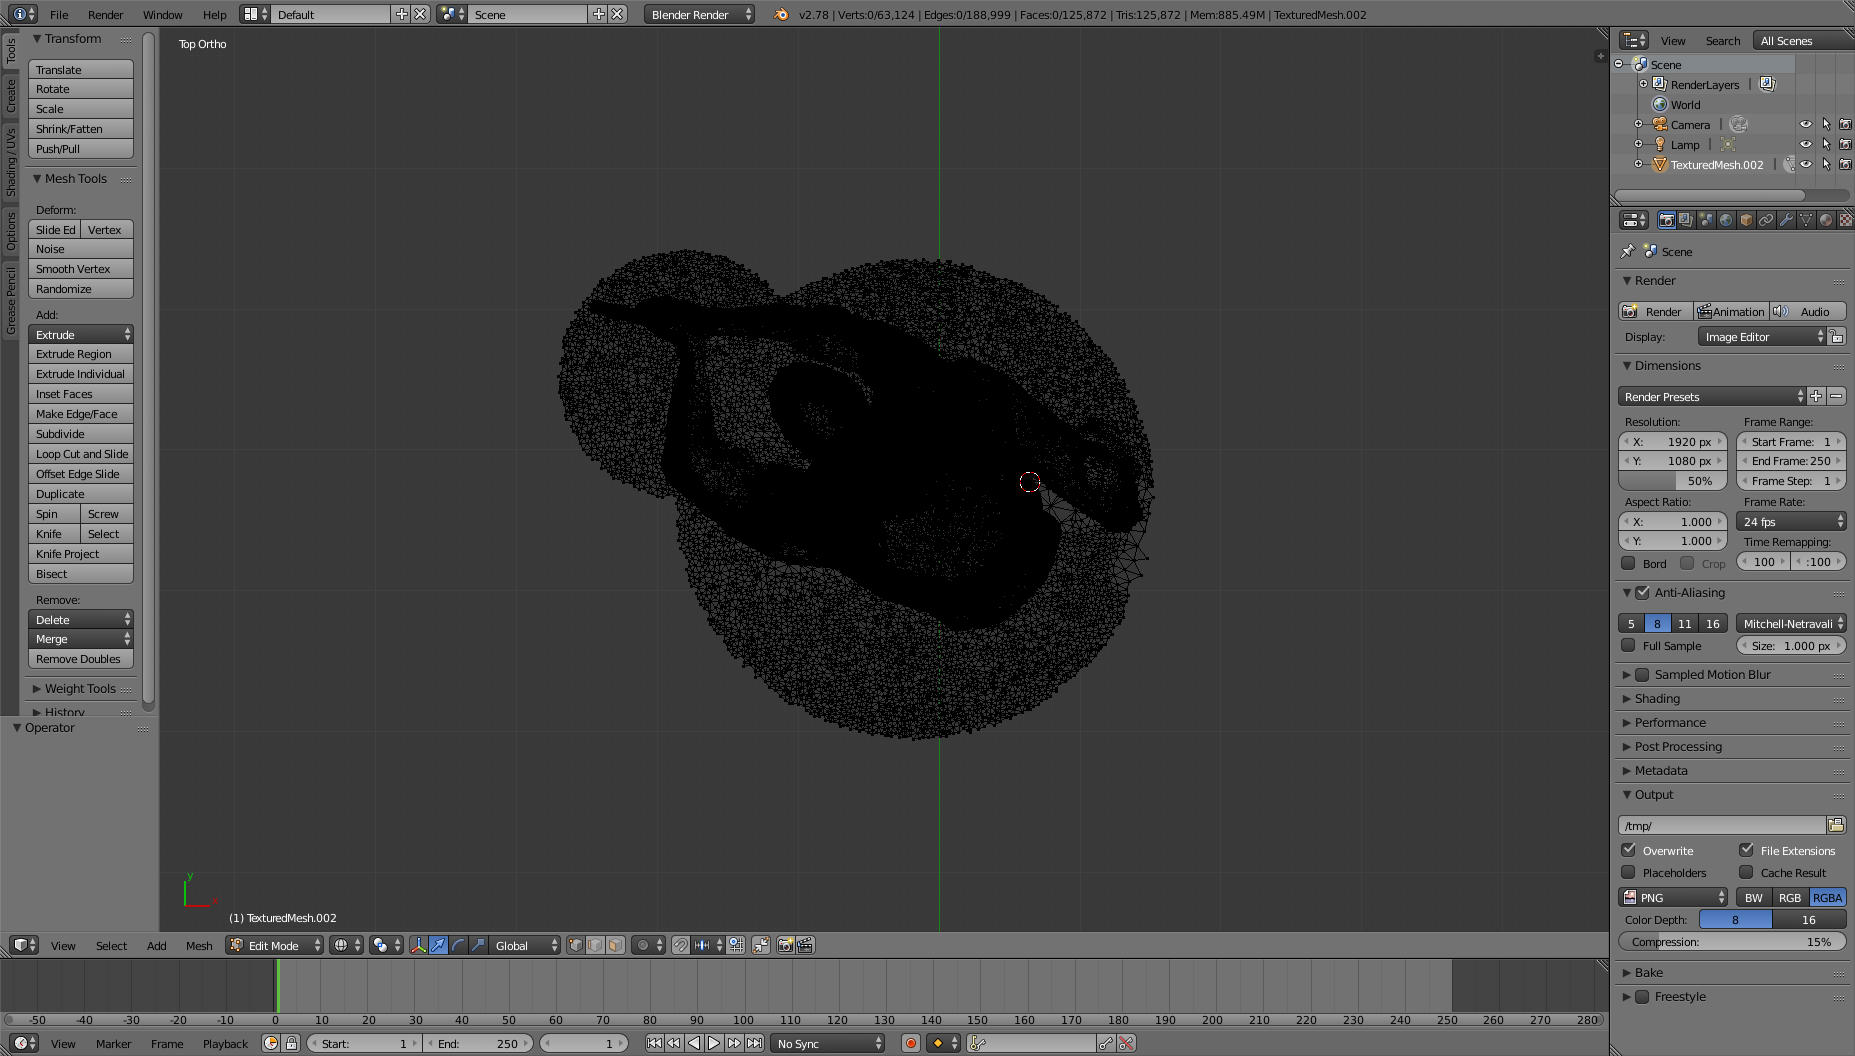Open the Modifiers properties tab wrench icon
The image size is (1855, 1056).
pos(1786,220)
